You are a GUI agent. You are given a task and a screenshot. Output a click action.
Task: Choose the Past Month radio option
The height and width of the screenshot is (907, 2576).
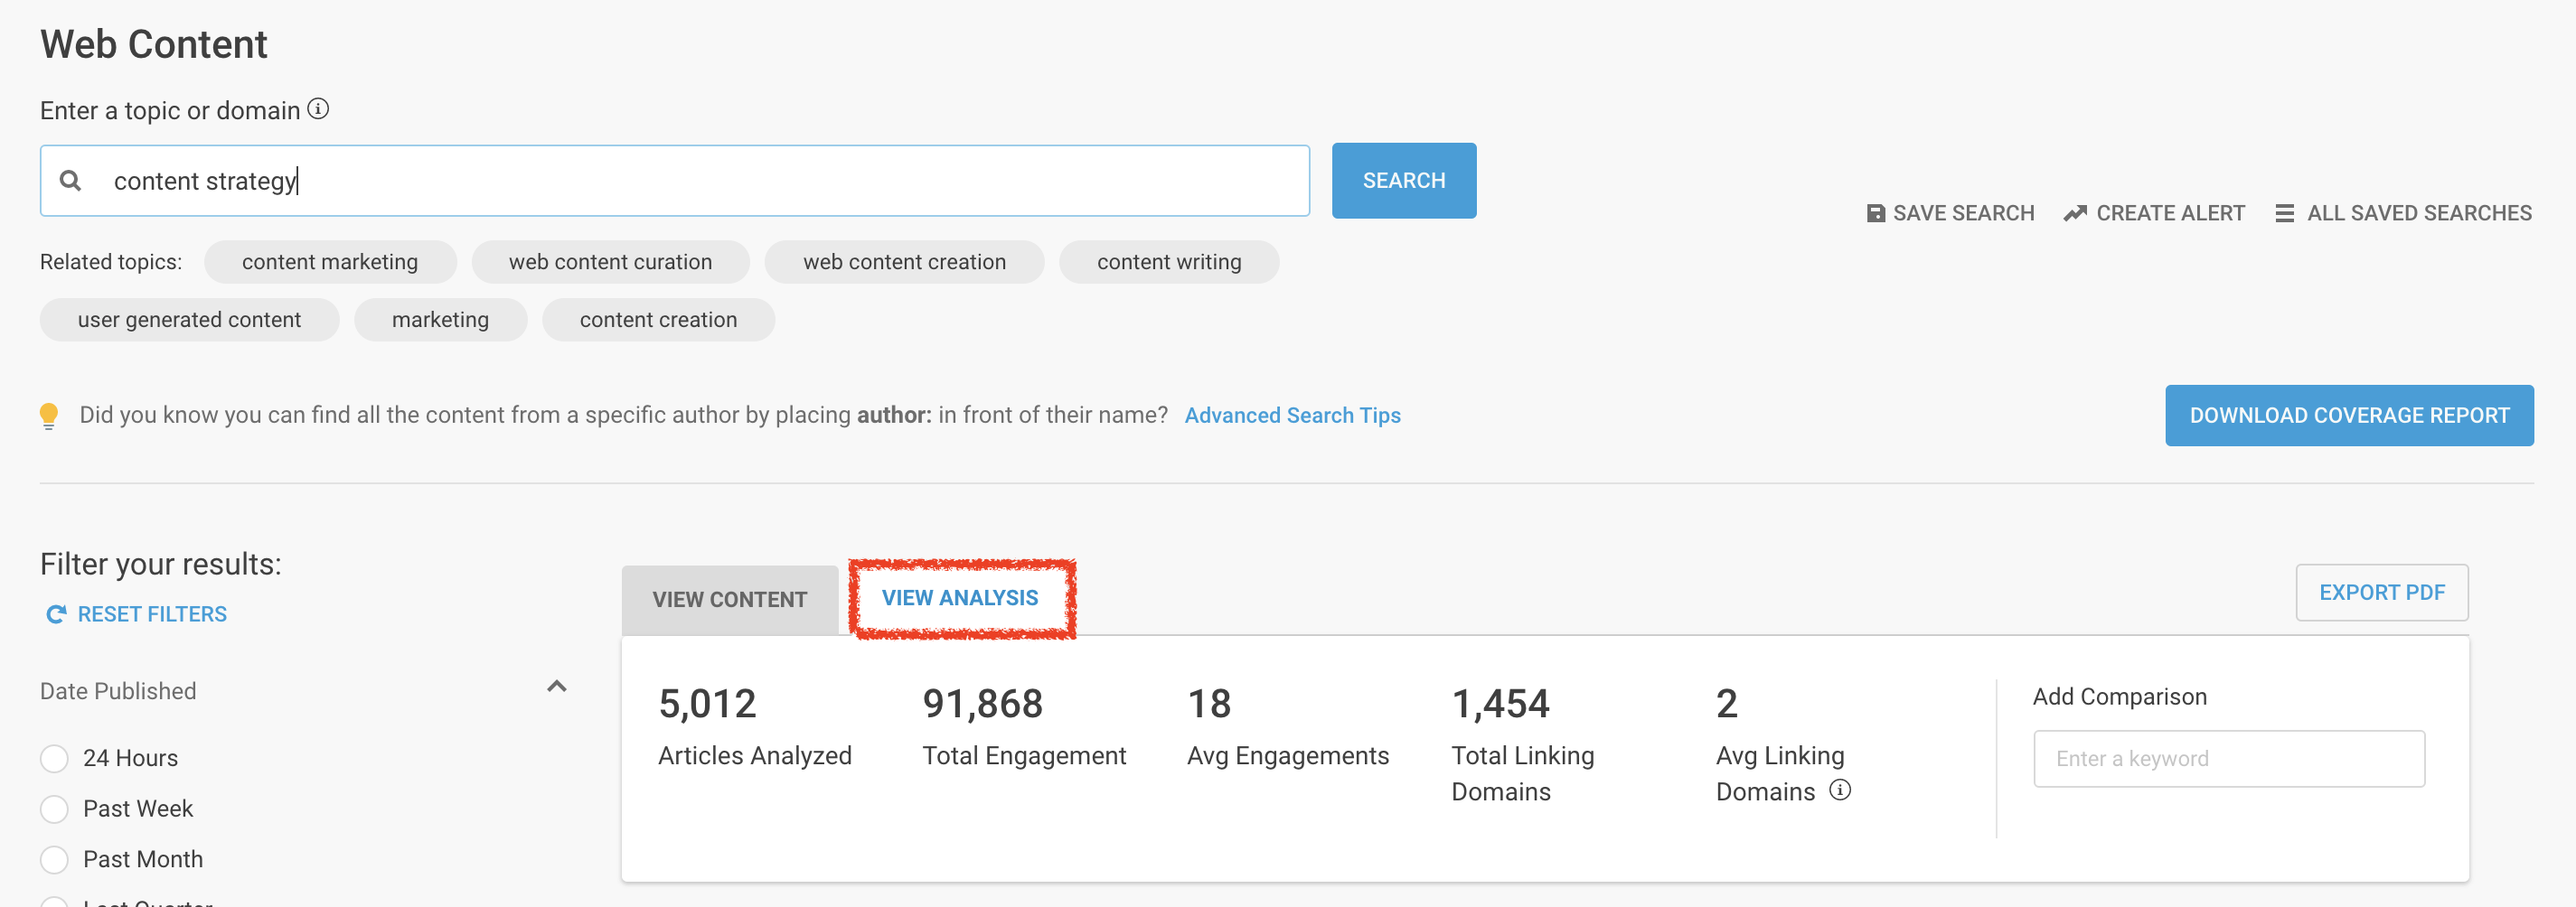pos(54,859)
